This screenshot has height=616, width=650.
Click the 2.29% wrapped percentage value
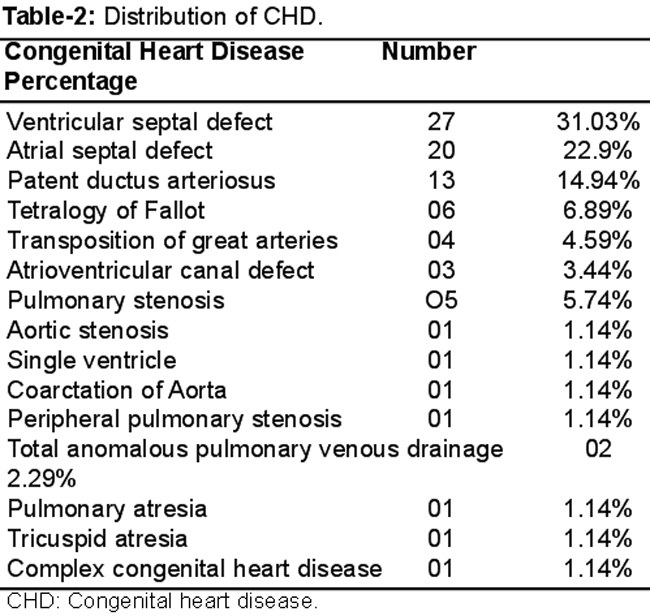click(x=41, y=479)
